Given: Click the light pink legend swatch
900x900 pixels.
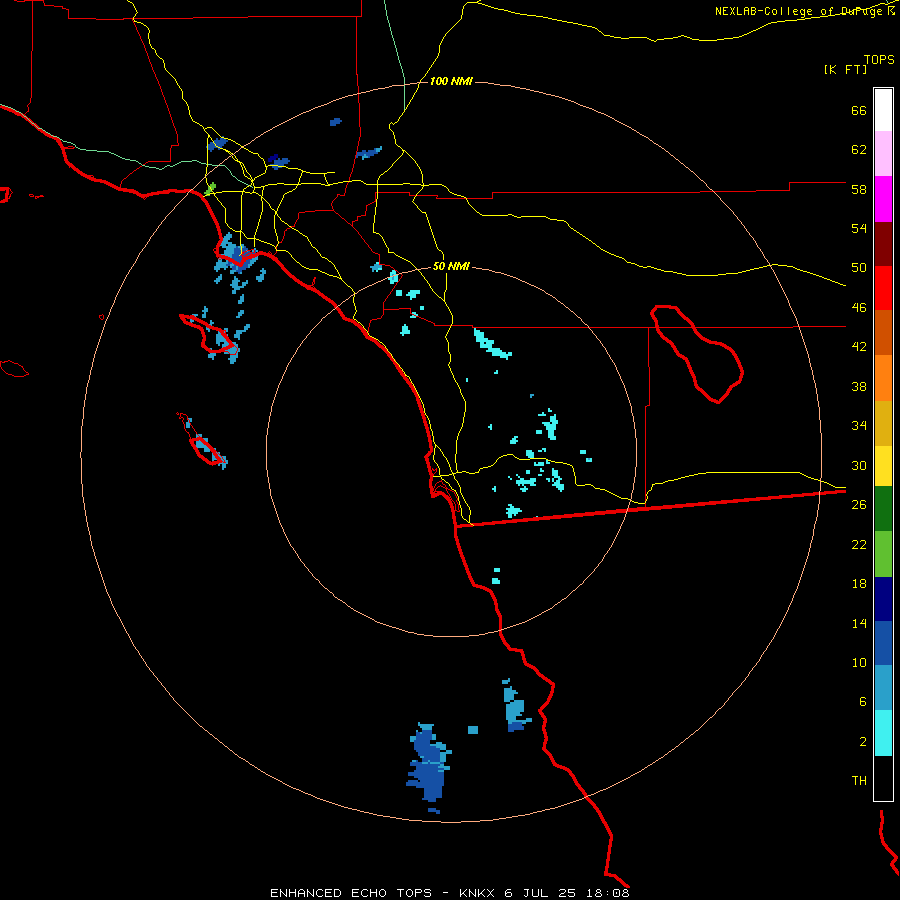Looking at the screenshot, I should point(883,153).
